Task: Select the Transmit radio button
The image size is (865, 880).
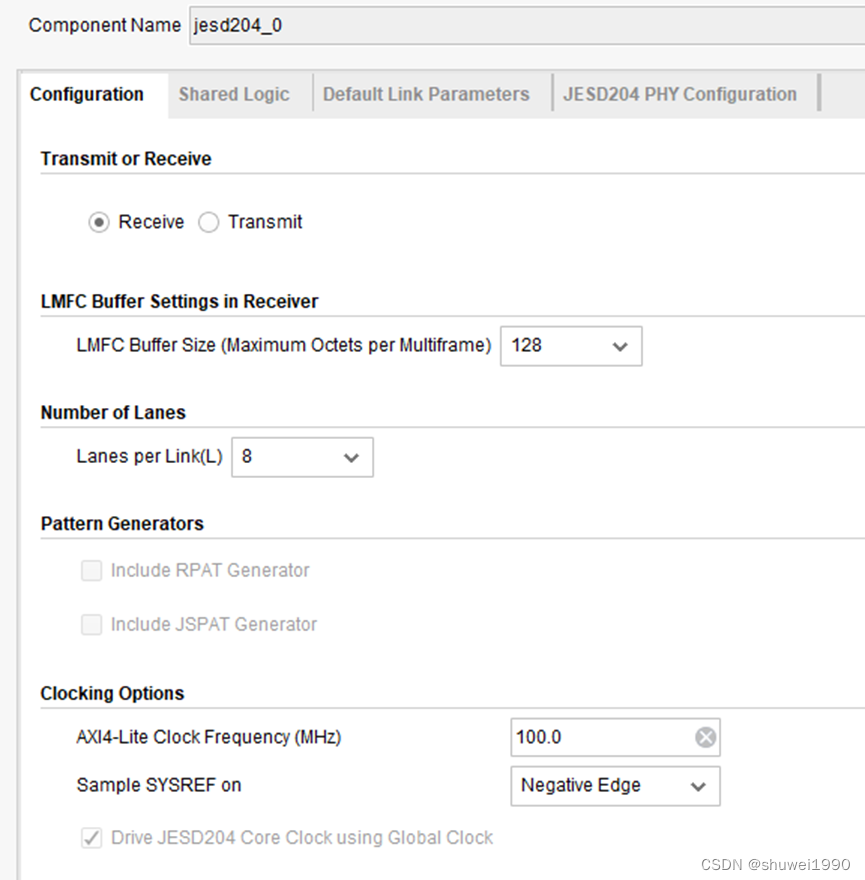Action: tap(209, 222)
